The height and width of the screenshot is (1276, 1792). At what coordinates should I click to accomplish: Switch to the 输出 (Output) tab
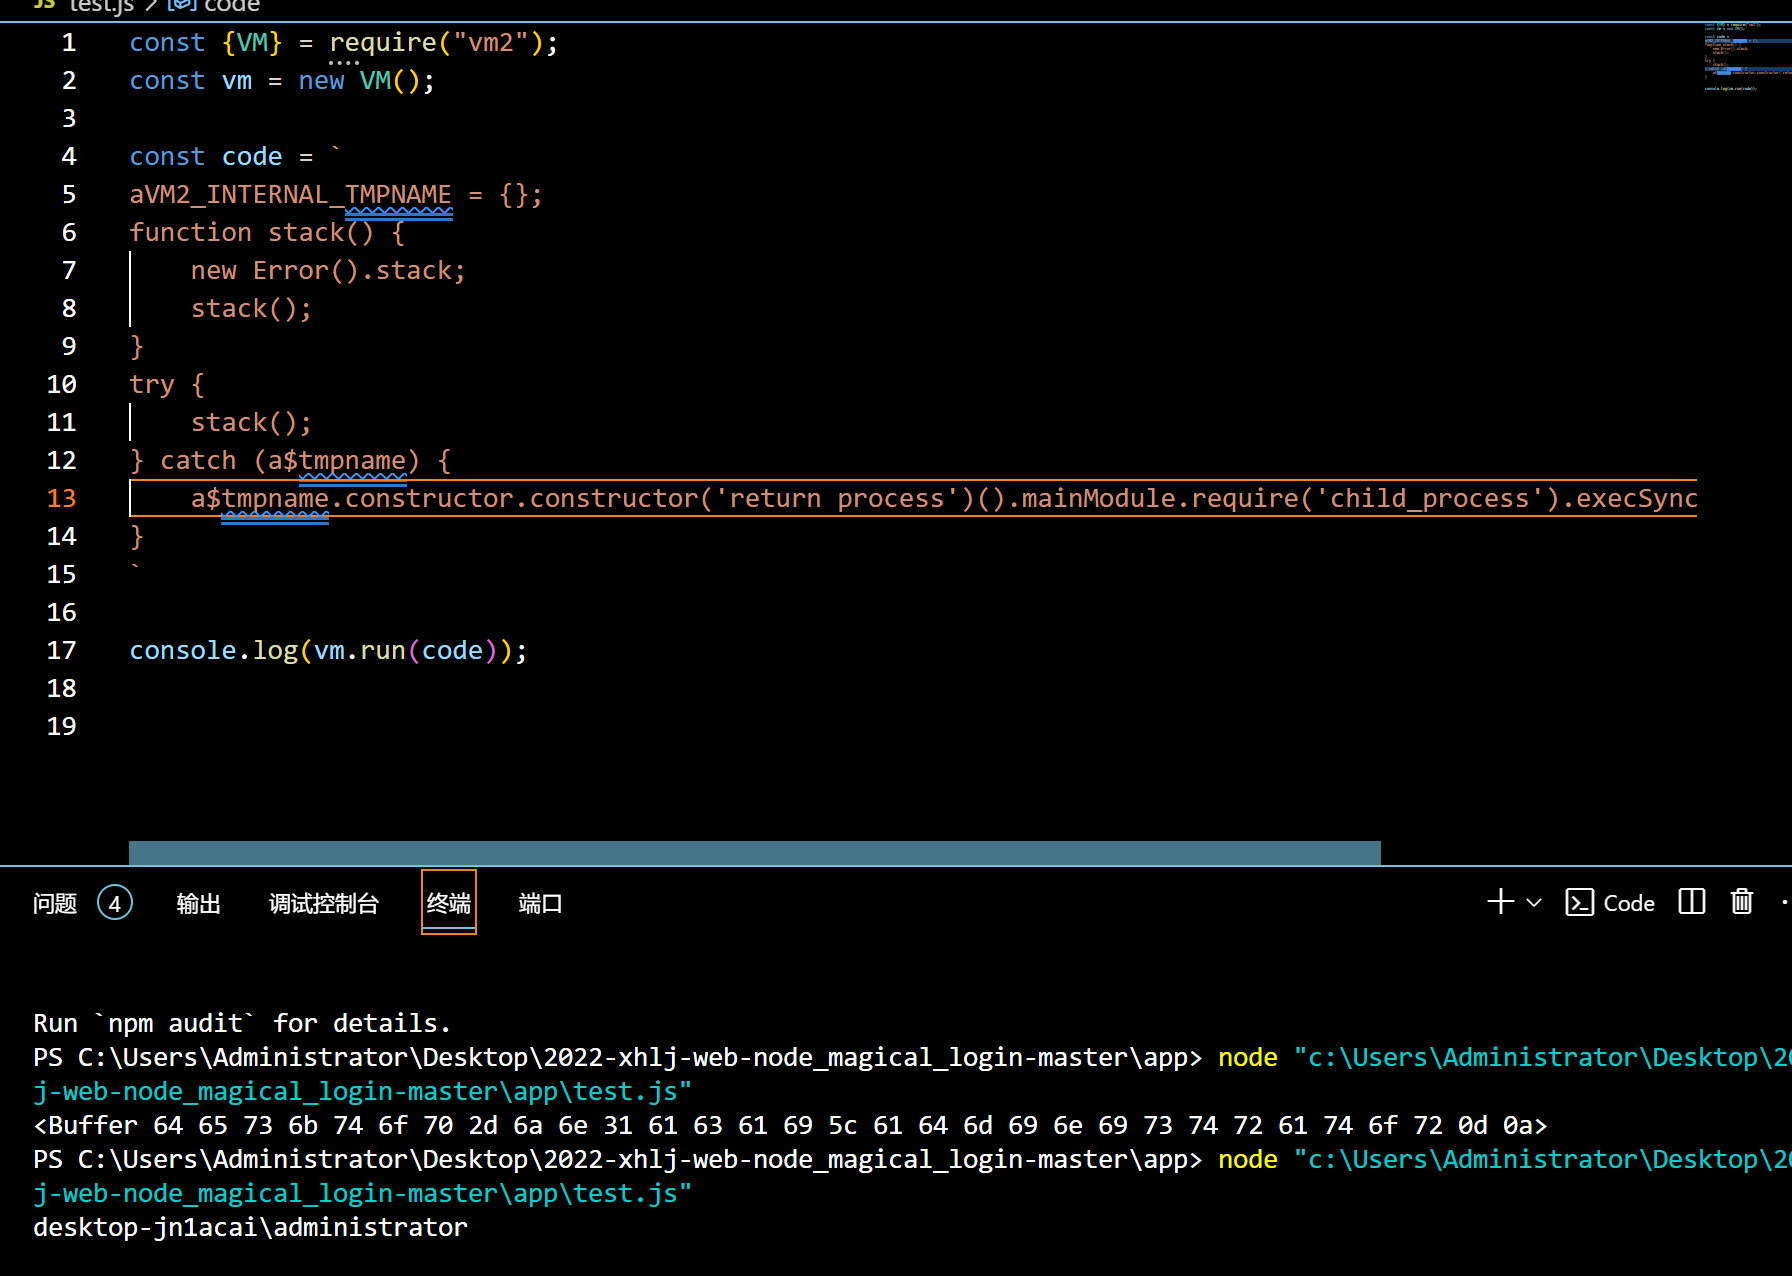coord(198,904)
